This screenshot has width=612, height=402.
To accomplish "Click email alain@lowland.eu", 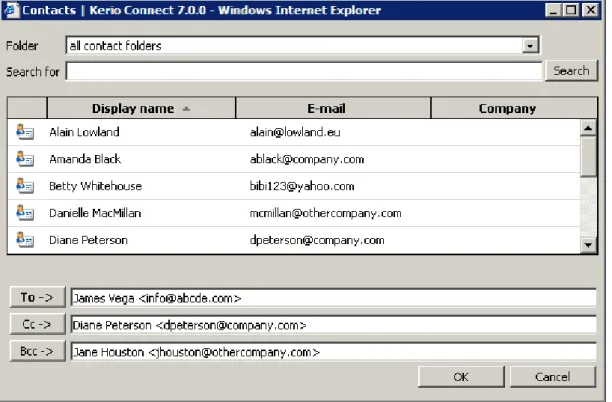I will point(295,132).
